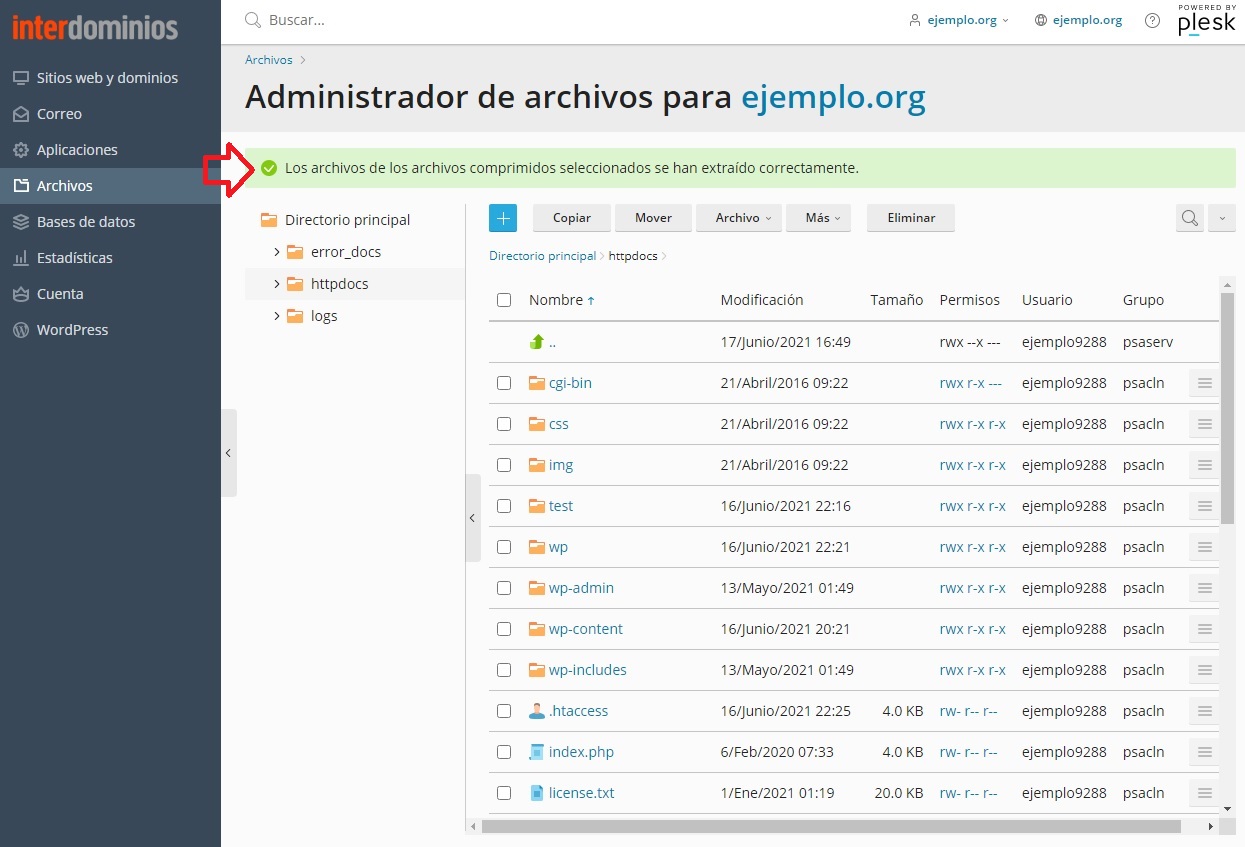Click the vertical scrollbar of the file list
Viewport: 1245px width, 847px height.
(1228, 408)
